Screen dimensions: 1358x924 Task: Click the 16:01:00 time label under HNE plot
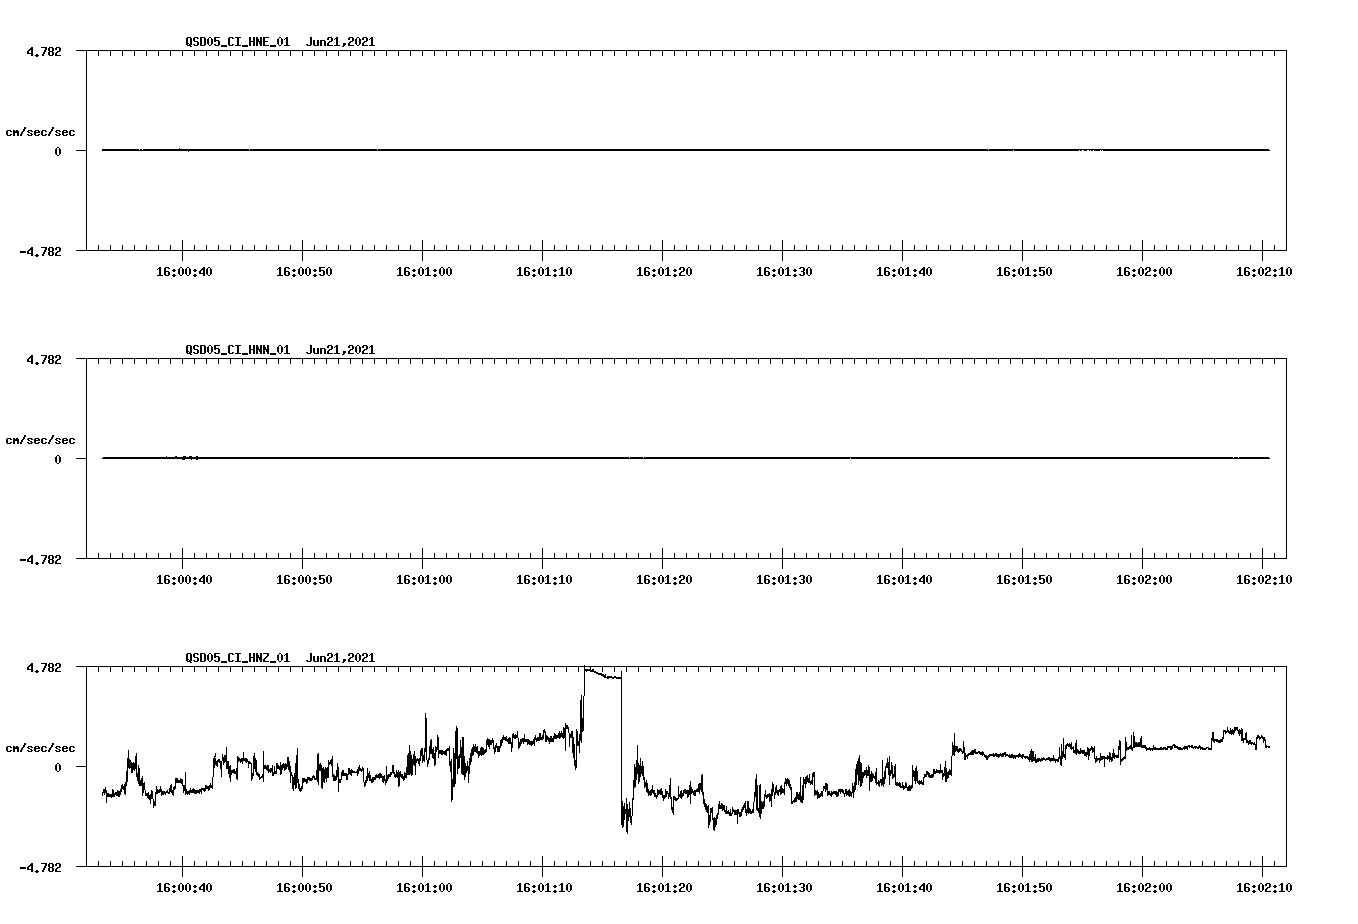424,271
